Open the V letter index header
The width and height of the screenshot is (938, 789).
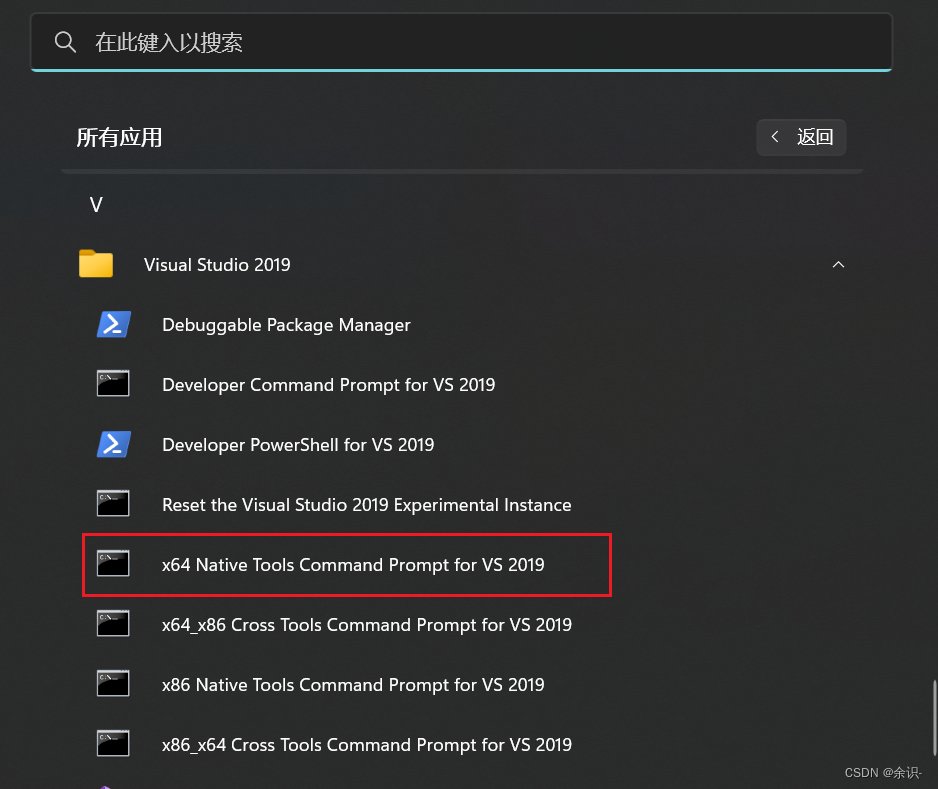point(96,205)
